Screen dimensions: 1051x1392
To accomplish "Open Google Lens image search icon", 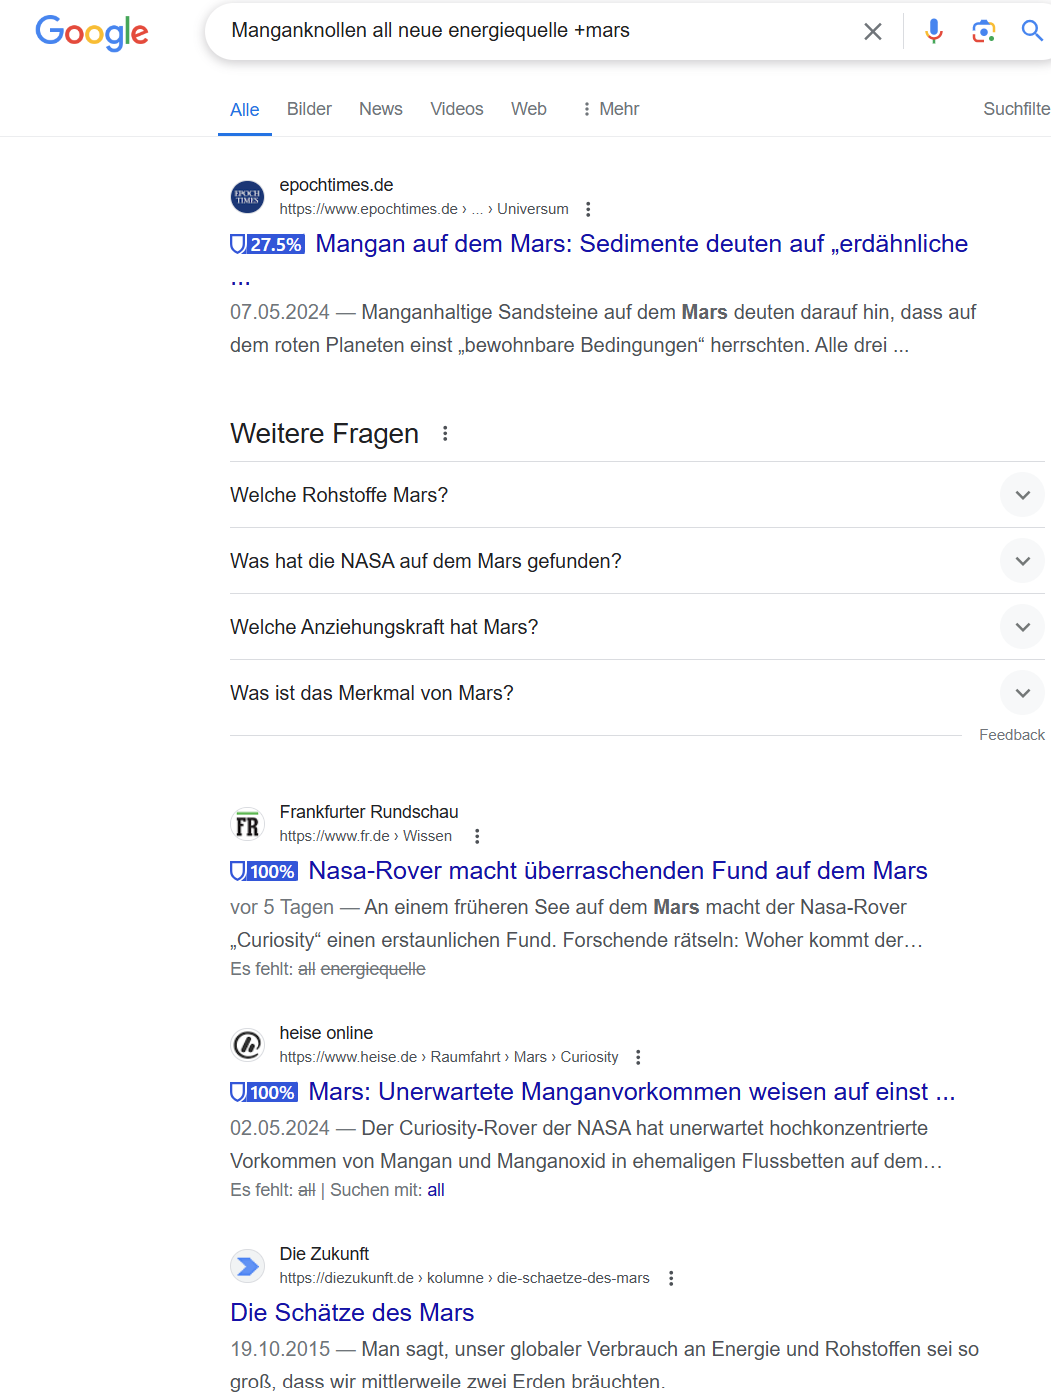I will (984, 31).
